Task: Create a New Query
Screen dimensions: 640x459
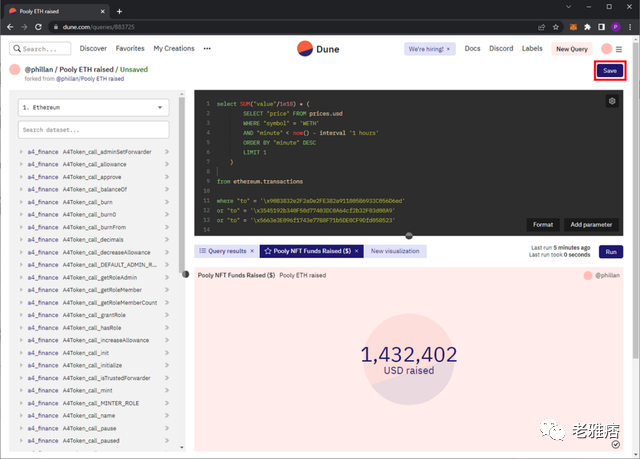Action: [571, 49]
